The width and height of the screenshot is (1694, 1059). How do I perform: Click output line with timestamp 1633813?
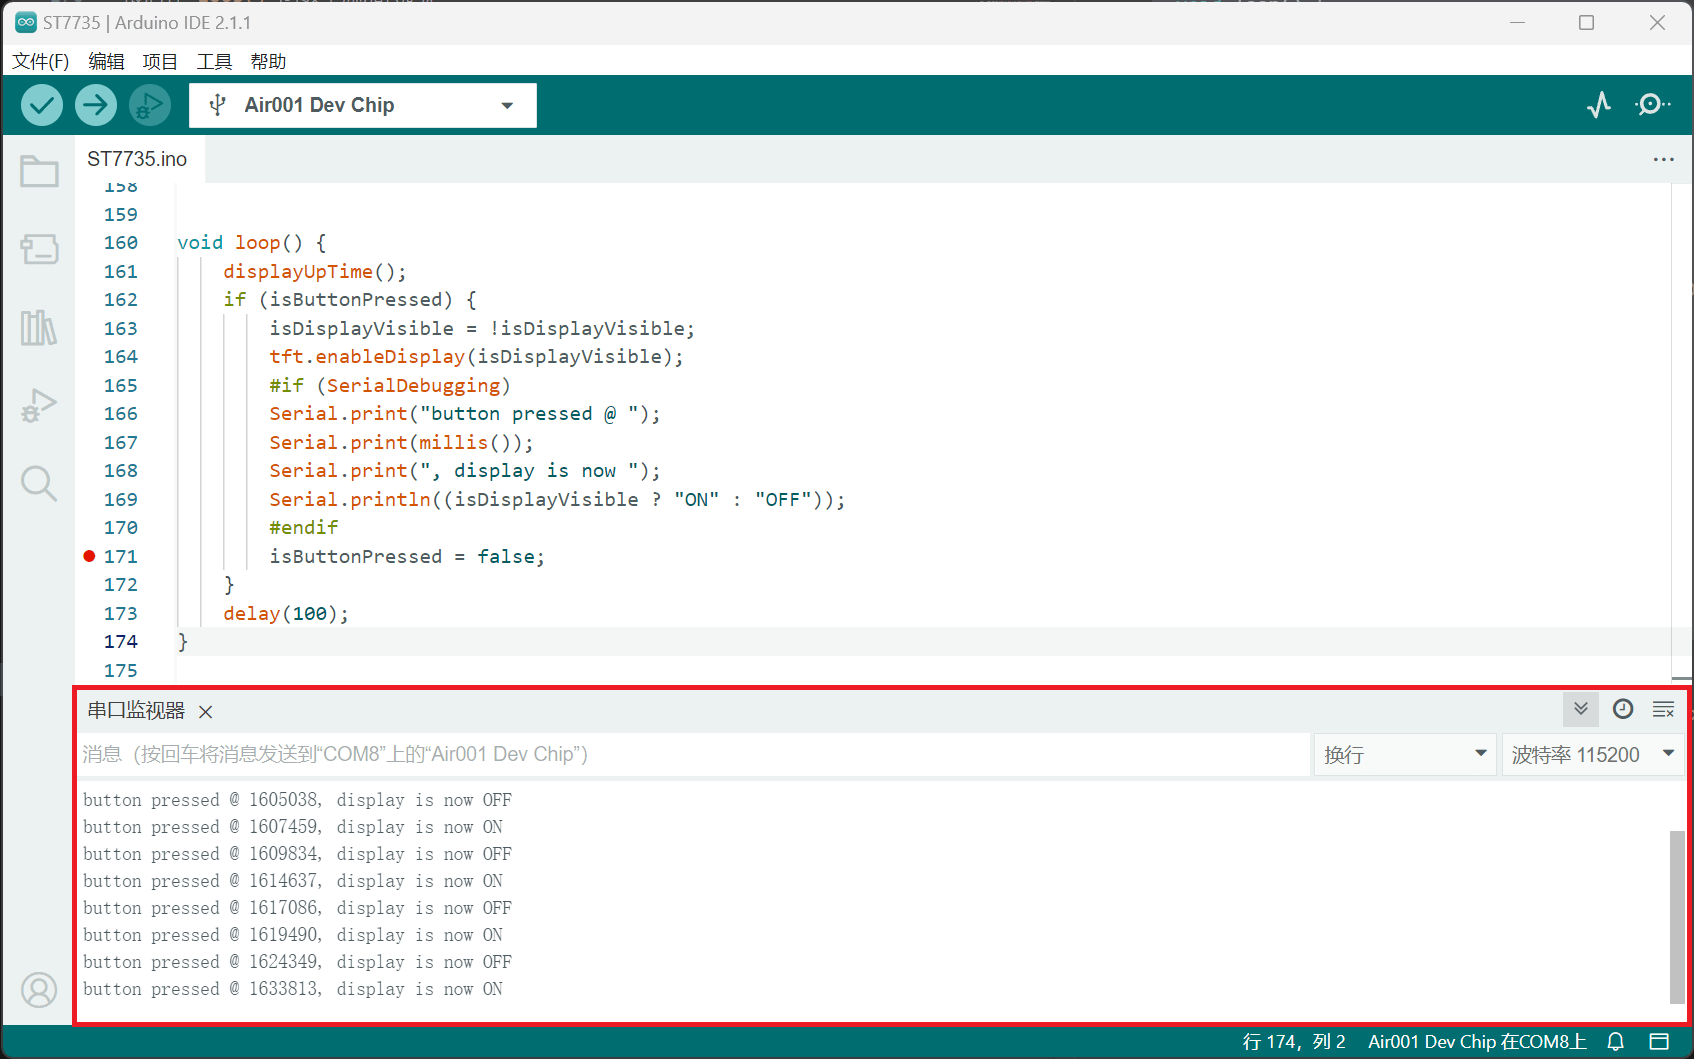(293, 989)
